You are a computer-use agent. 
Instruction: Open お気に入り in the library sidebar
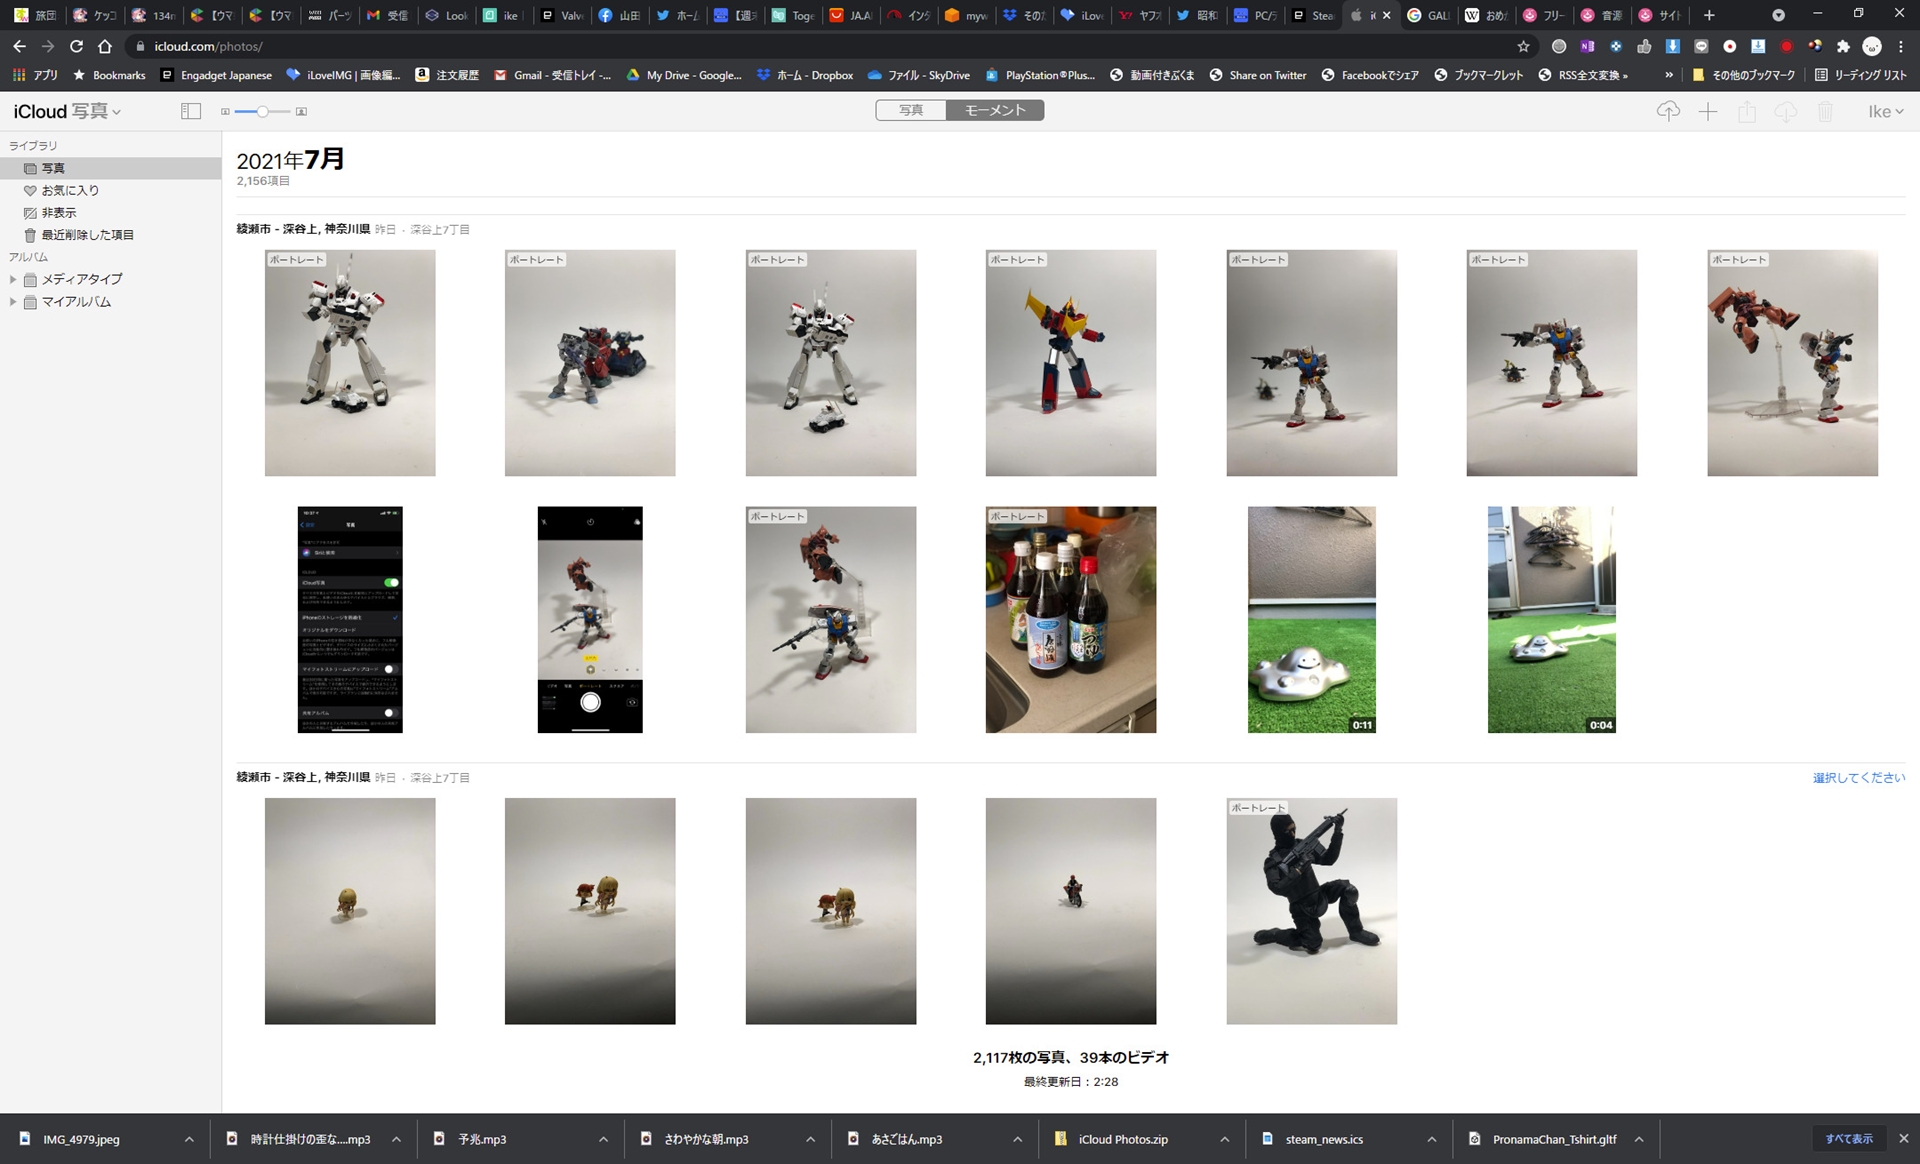click(68, 190)
